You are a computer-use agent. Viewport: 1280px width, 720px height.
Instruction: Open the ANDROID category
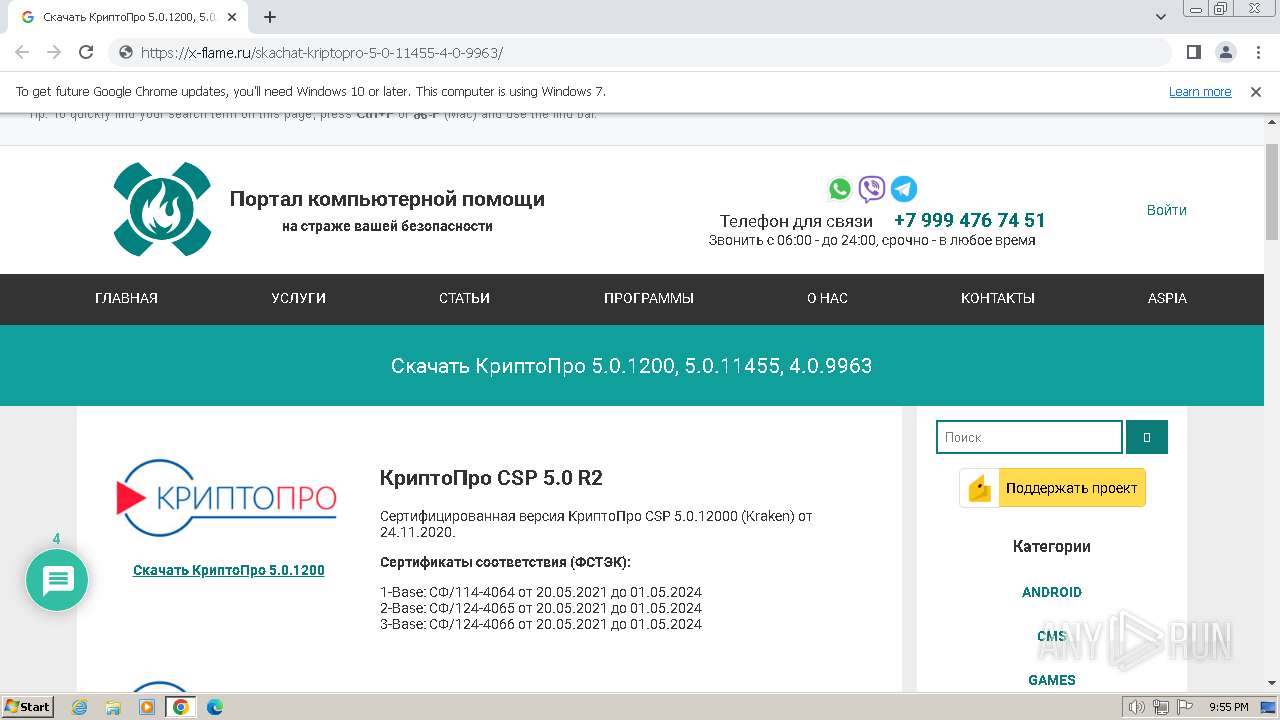click(x=1052, y=592)
